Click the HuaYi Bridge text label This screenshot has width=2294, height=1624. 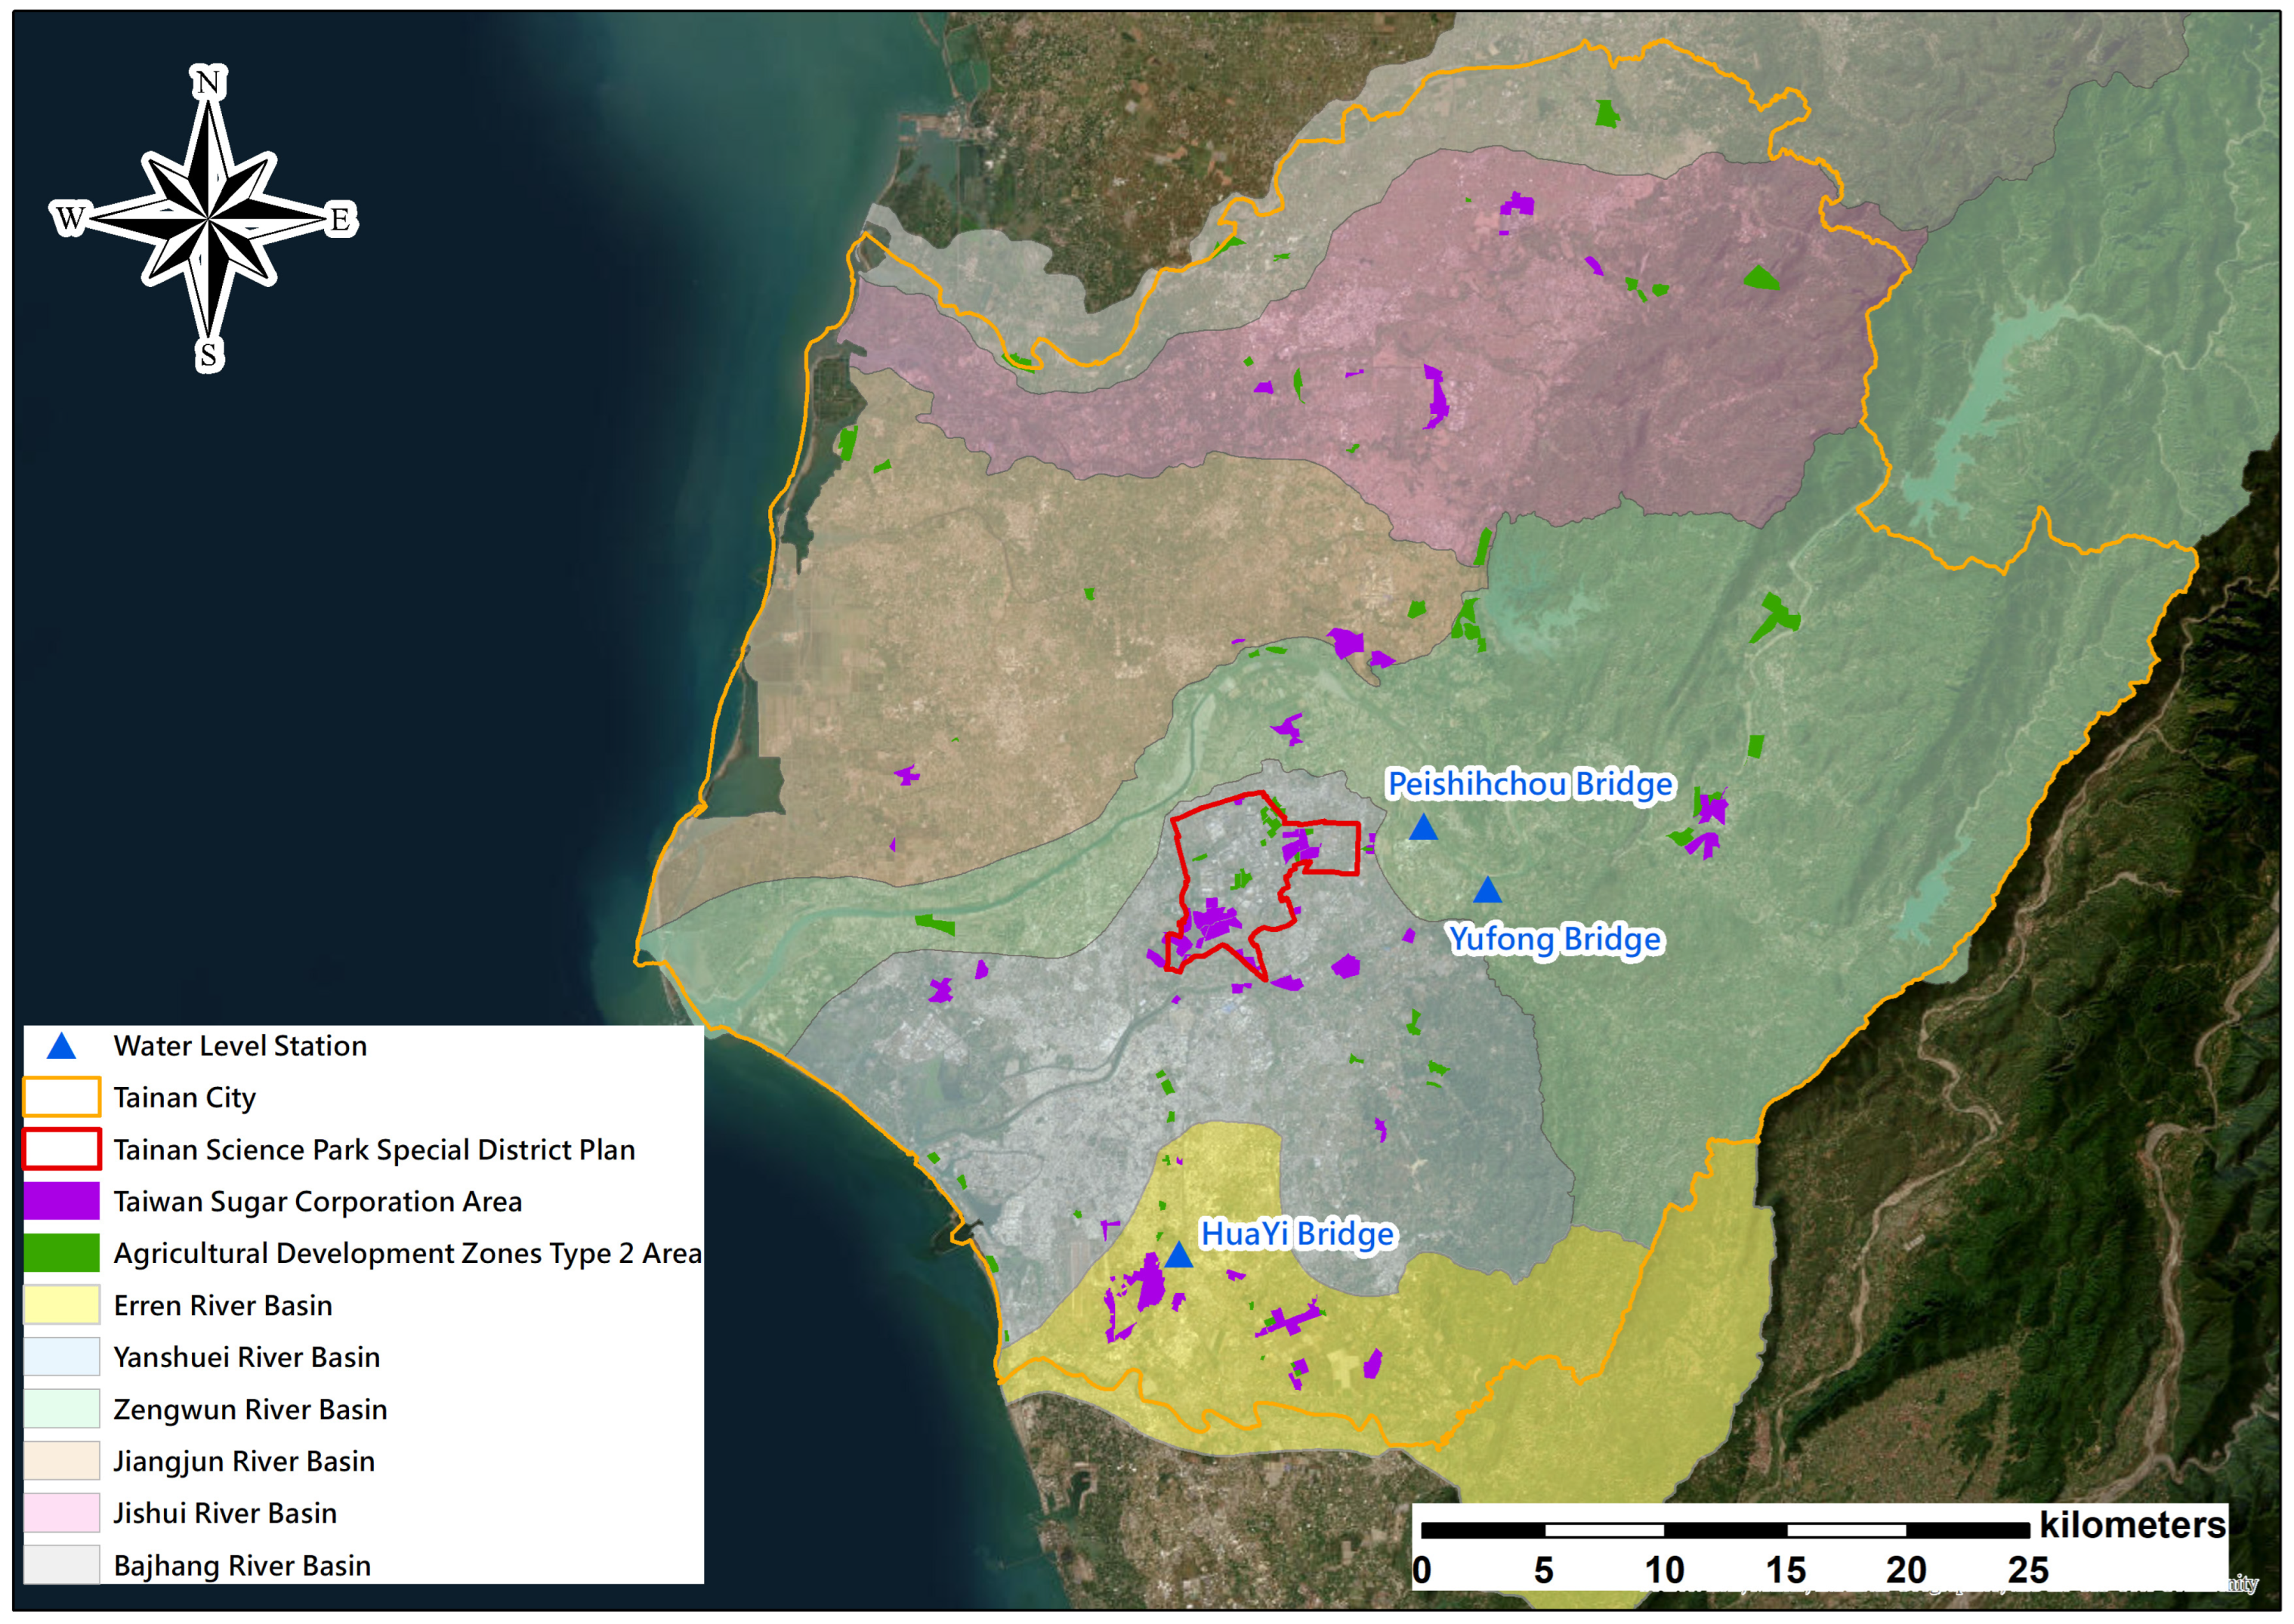pos(1297,1235)
